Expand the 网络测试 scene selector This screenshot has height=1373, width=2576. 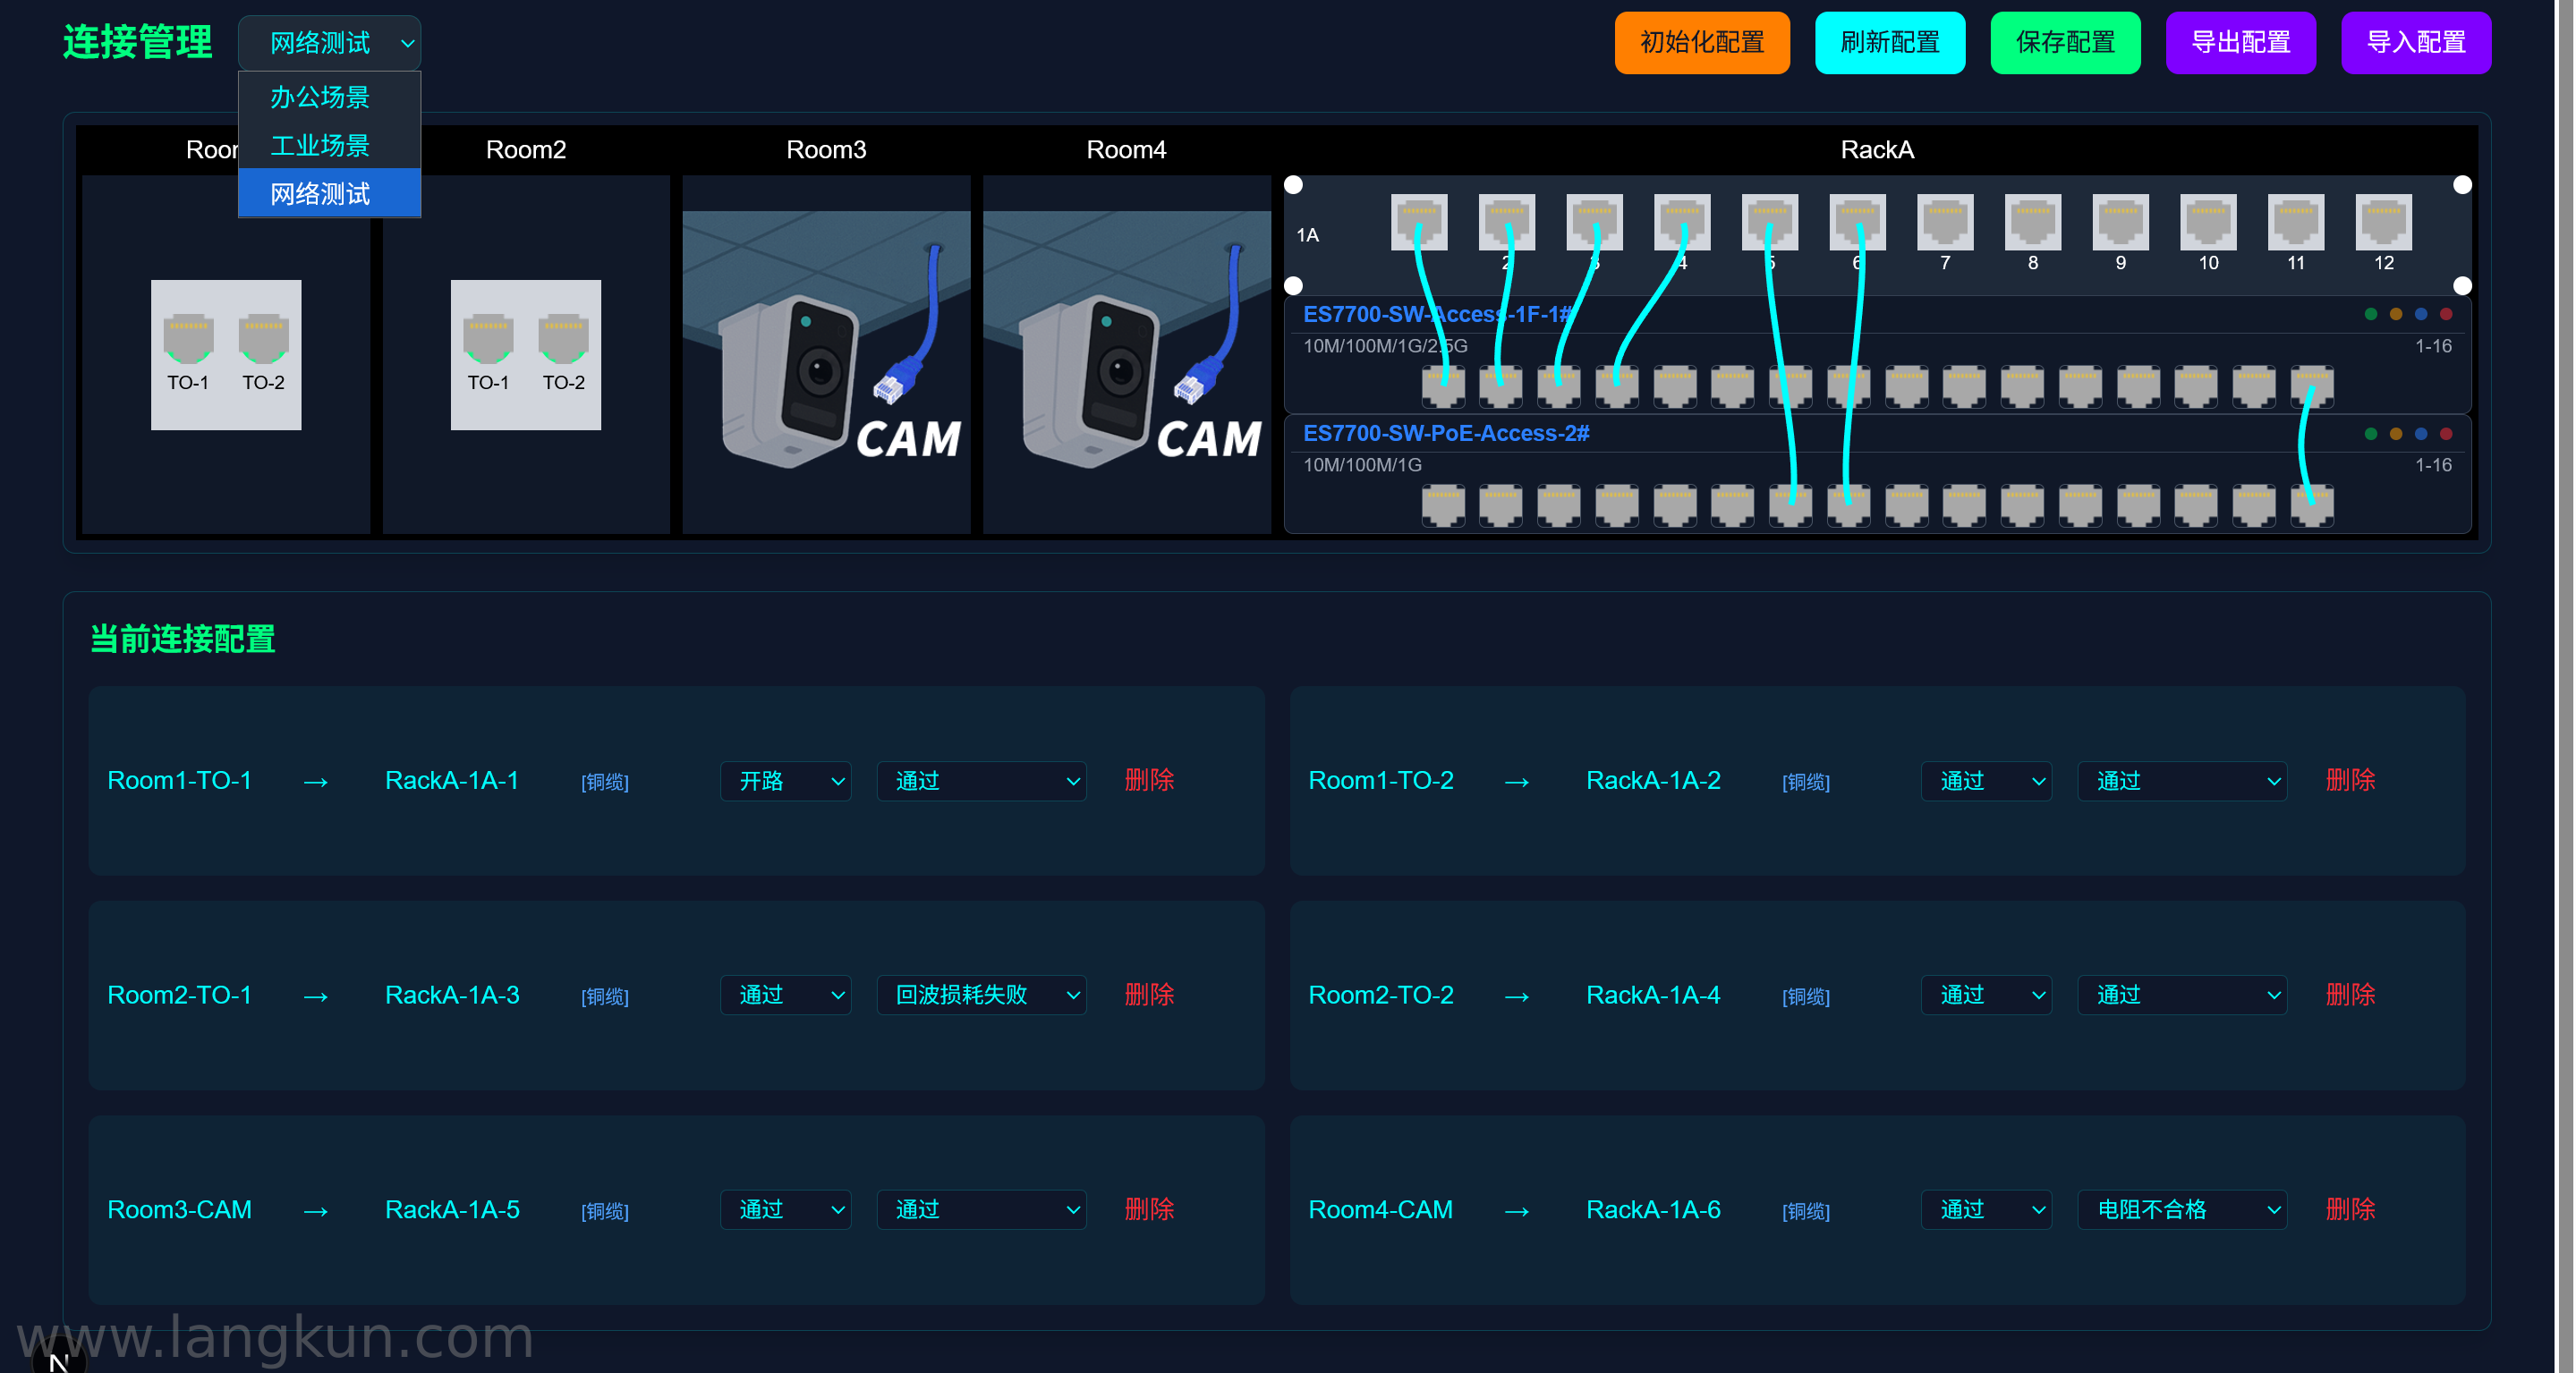tap(329, 43)
